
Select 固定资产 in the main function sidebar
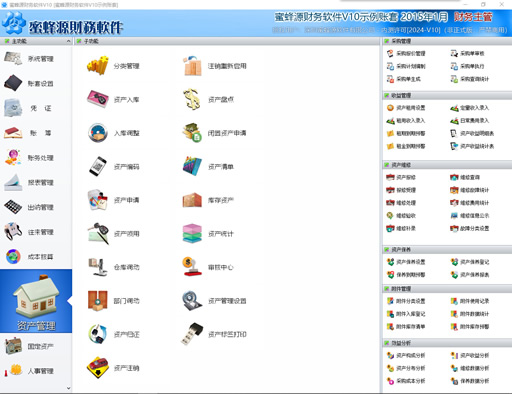click(29, 346)
